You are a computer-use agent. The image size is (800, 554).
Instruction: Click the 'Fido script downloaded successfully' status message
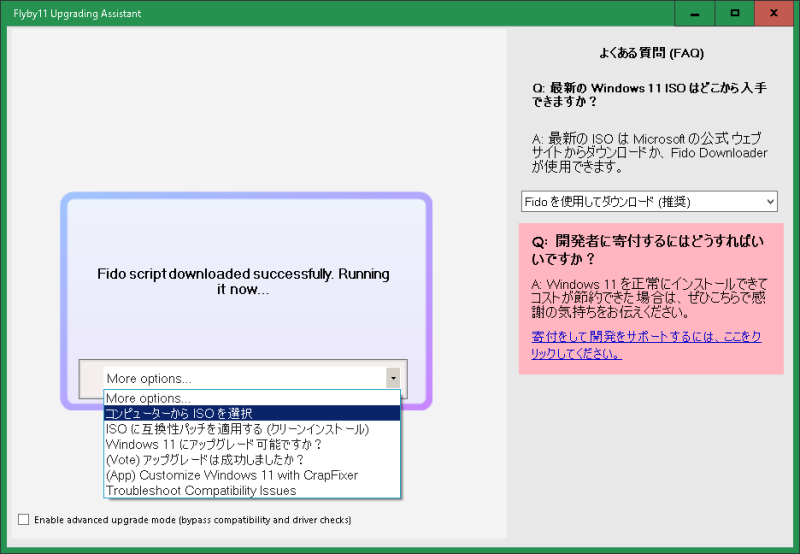[243, 281]
